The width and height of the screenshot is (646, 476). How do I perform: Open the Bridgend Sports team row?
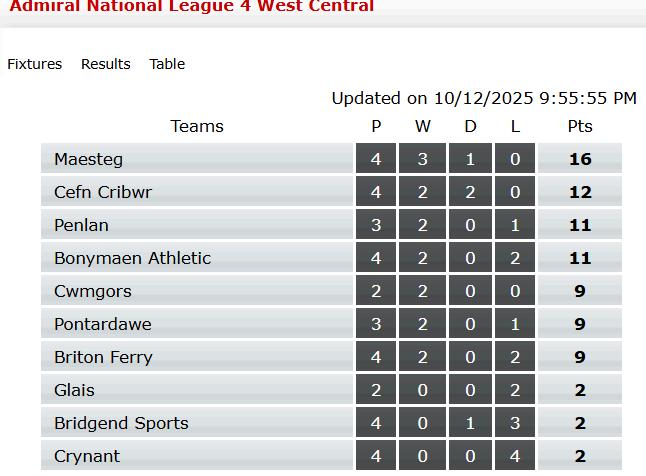pos(331,422)
